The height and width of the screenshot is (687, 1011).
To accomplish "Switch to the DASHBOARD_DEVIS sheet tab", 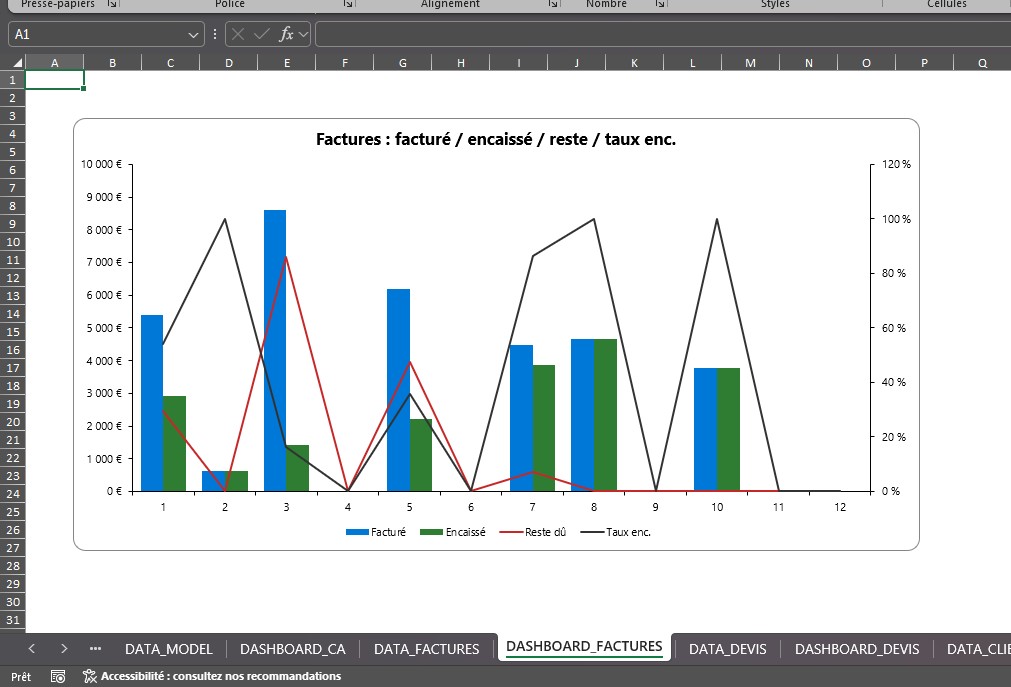I will tap(856, 648).
